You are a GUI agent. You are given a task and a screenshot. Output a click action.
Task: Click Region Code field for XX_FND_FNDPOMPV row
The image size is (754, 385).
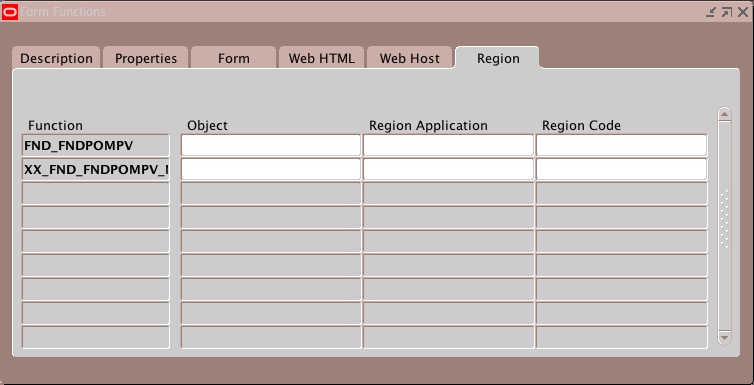click(x=622, y=169)
